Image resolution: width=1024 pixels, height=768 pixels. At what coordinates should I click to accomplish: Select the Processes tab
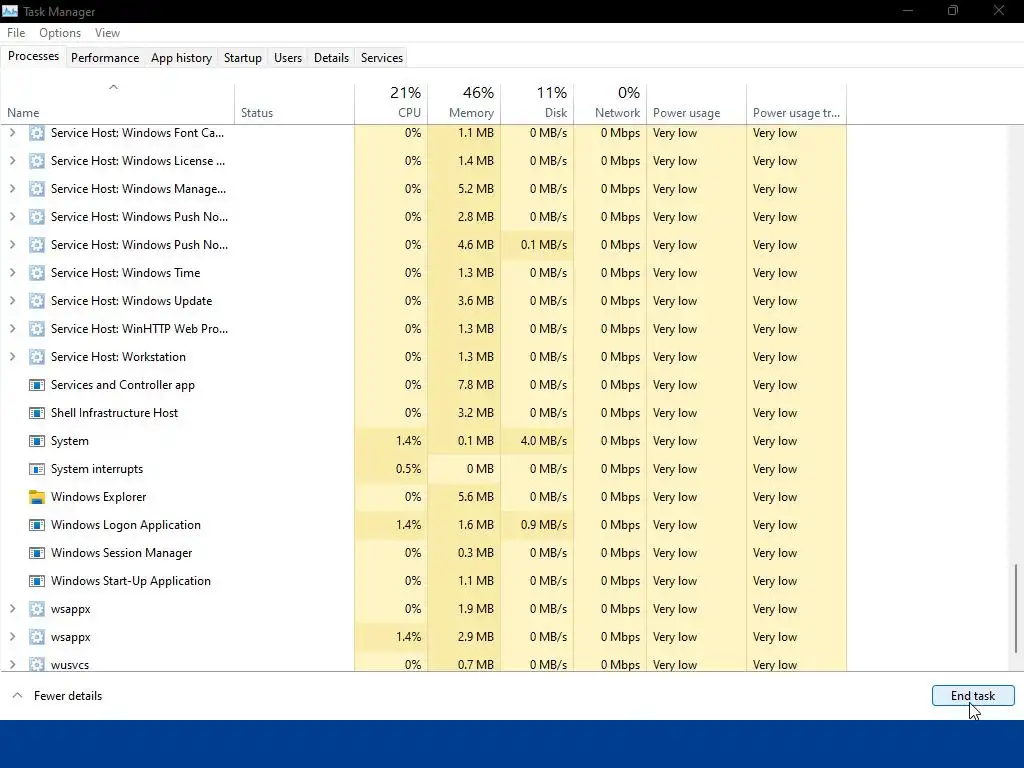[33, 56]
